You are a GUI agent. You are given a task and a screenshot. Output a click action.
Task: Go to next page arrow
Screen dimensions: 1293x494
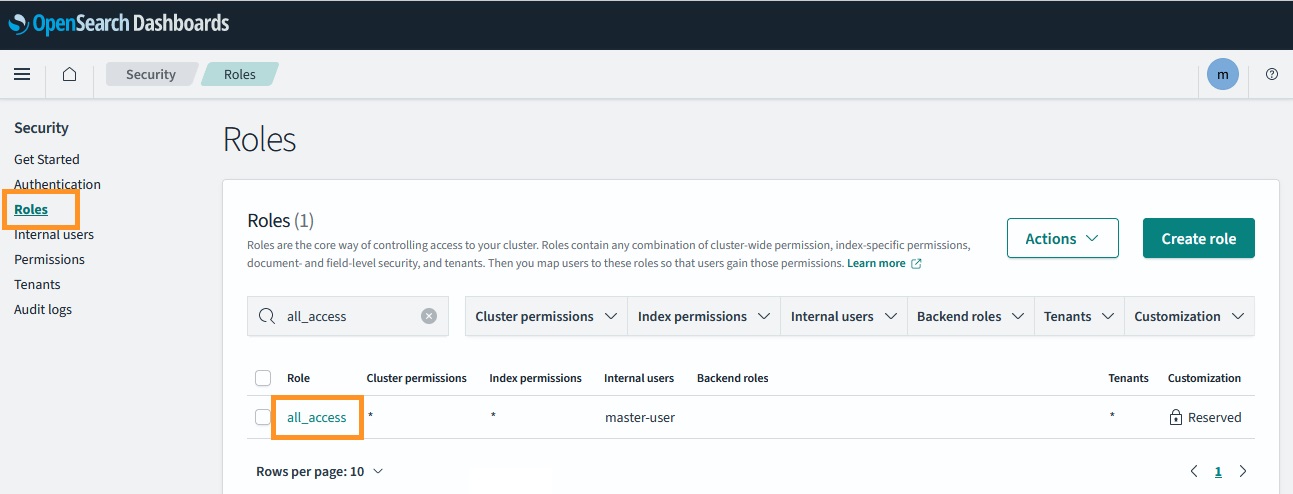[x=1243, y=471]
